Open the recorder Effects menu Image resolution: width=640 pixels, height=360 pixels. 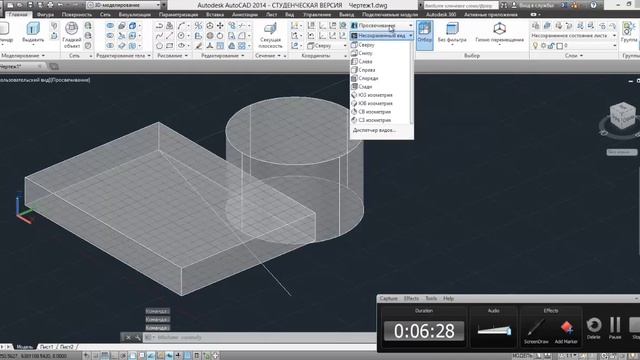point(411,298)
